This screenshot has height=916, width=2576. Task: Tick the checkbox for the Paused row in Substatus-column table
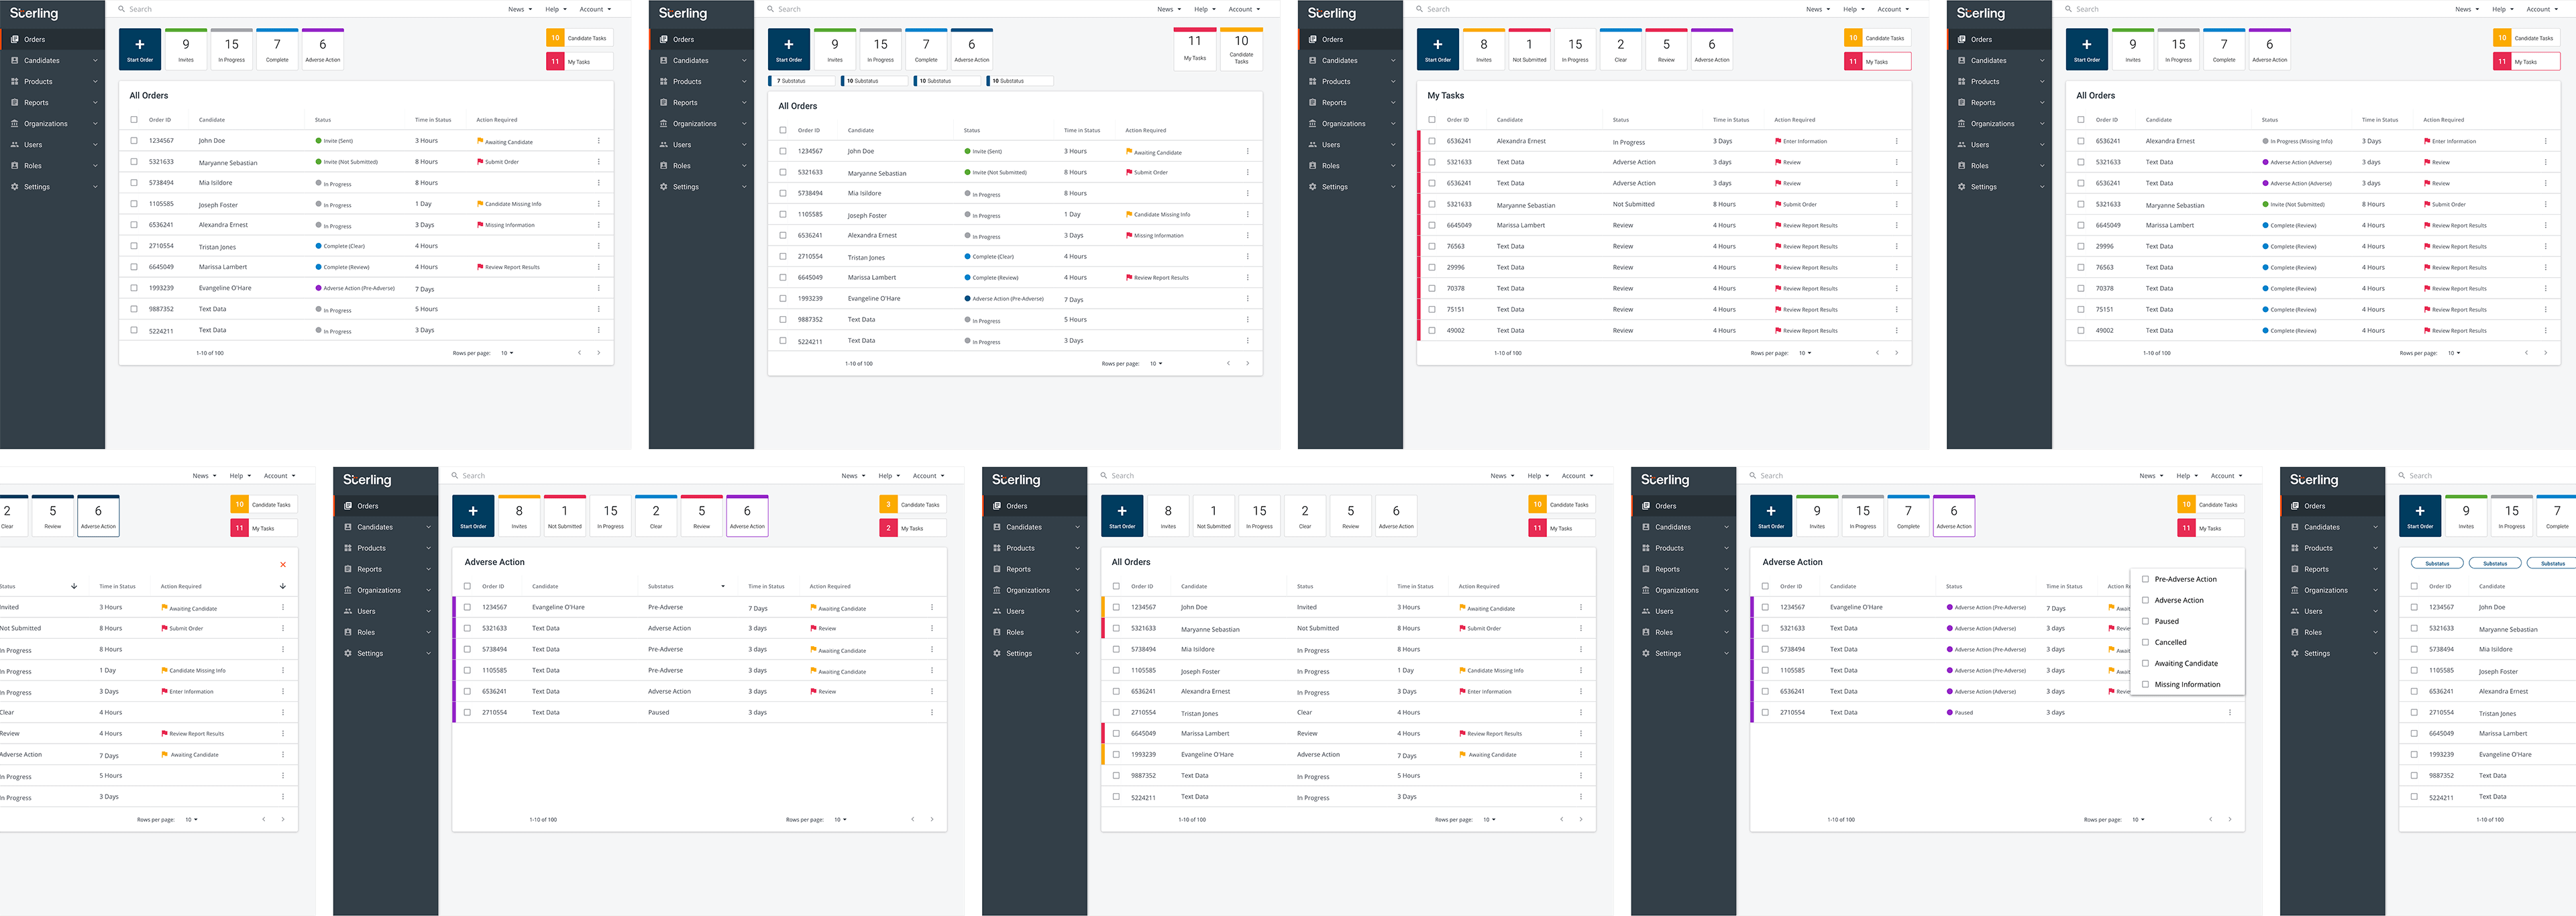(467, 712)
